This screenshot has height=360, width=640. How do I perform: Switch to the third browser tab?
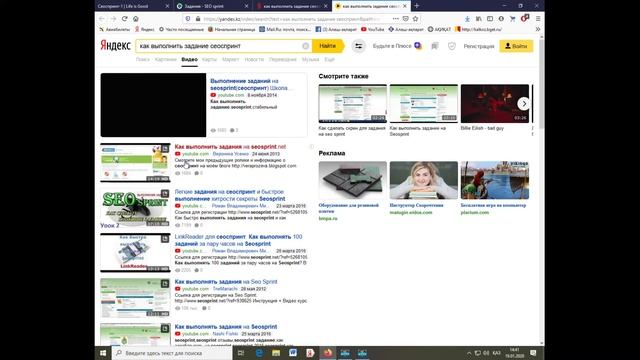point(291,6)
